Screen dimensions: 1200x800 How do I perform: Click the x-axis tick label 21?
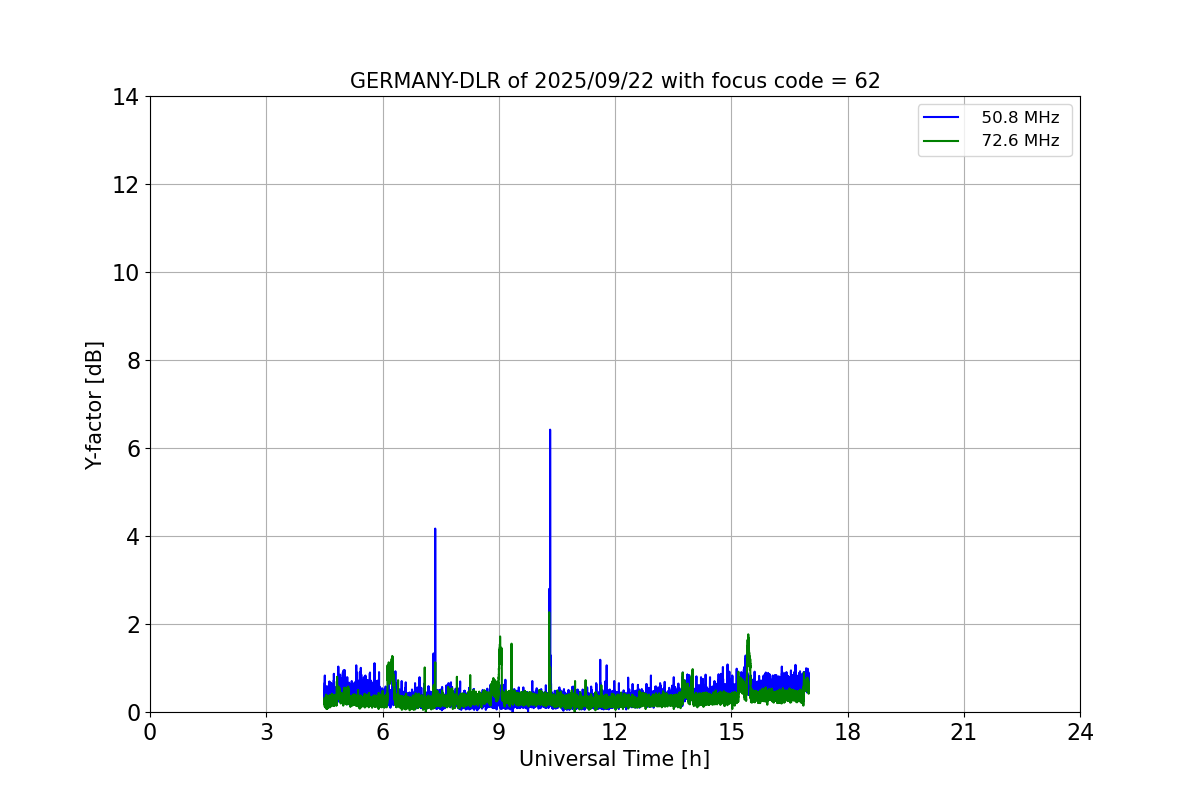[x=964, y=732]
